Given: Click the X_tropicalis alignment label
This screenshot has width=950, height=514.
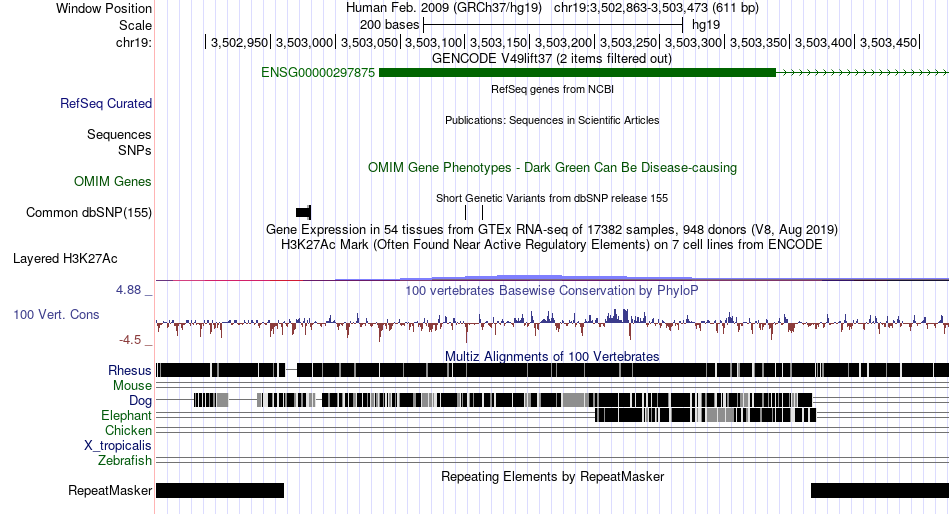Looking at the screenshot, I should (118, 446).
